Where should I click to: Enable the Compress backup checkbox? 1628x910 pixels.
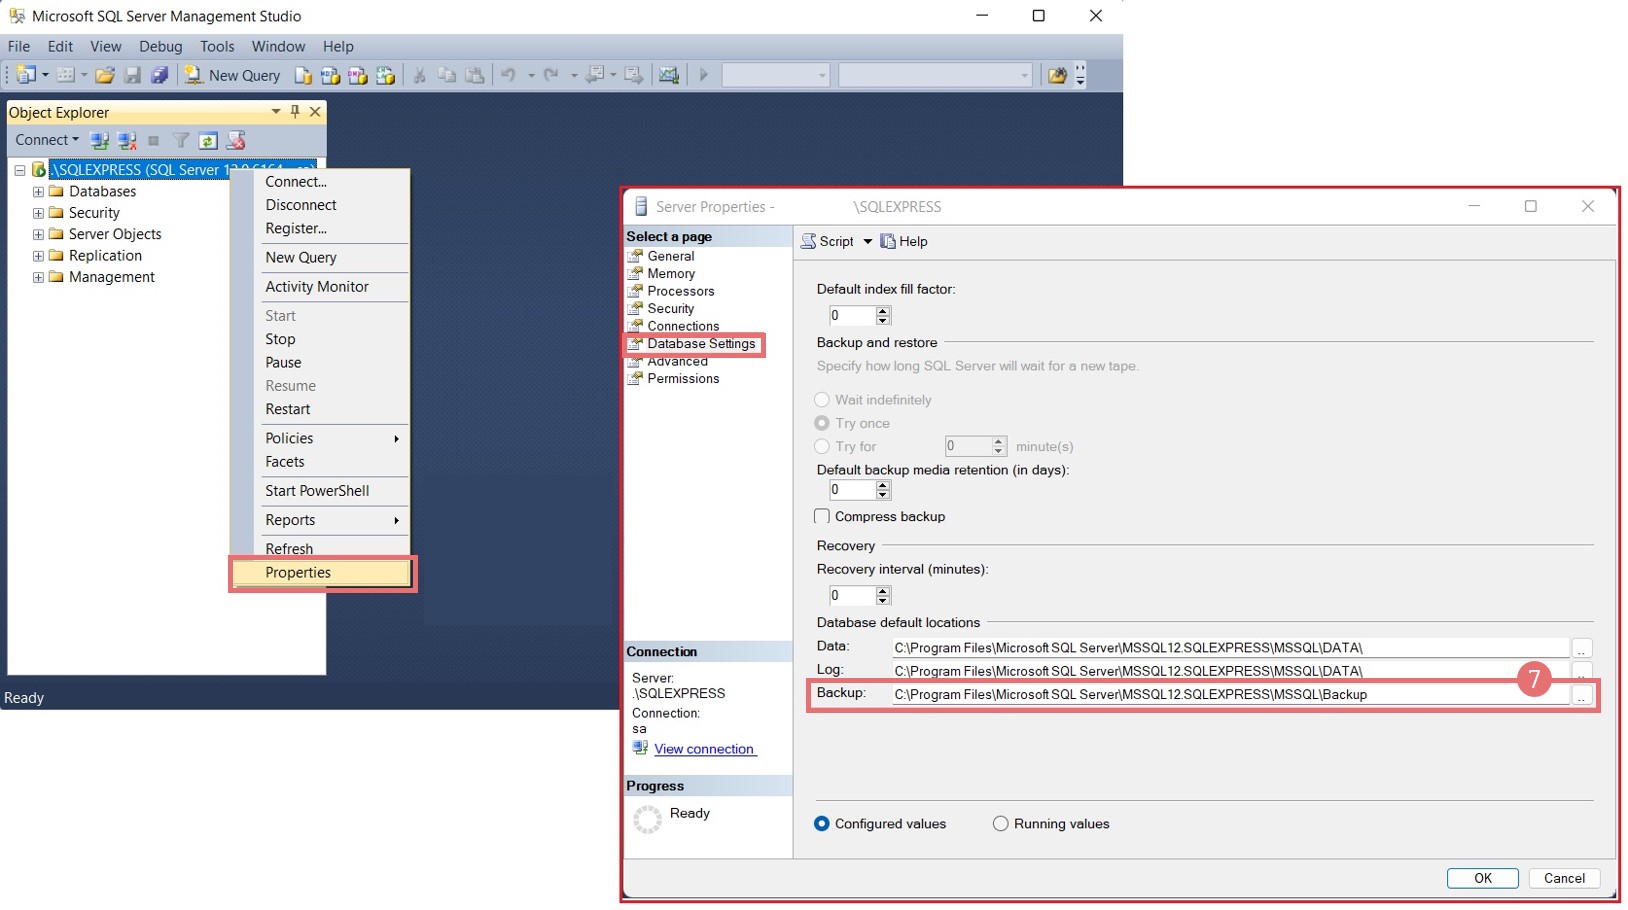tap(822, 517)
